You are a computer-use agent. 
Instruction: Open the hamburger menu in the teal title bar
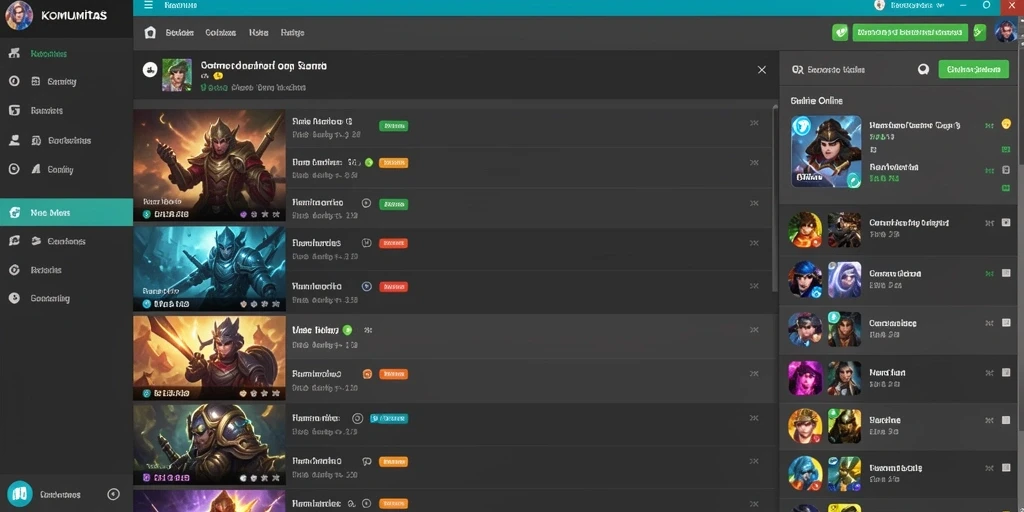[148, 5]
